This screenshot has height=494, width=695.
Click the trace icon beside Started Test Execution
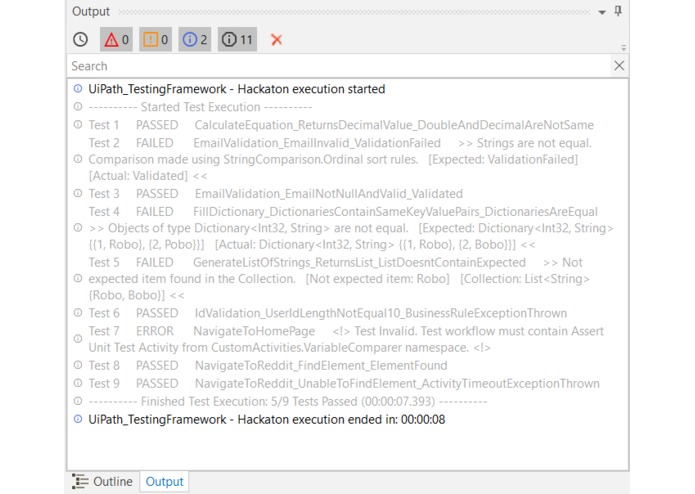point(78,106)
